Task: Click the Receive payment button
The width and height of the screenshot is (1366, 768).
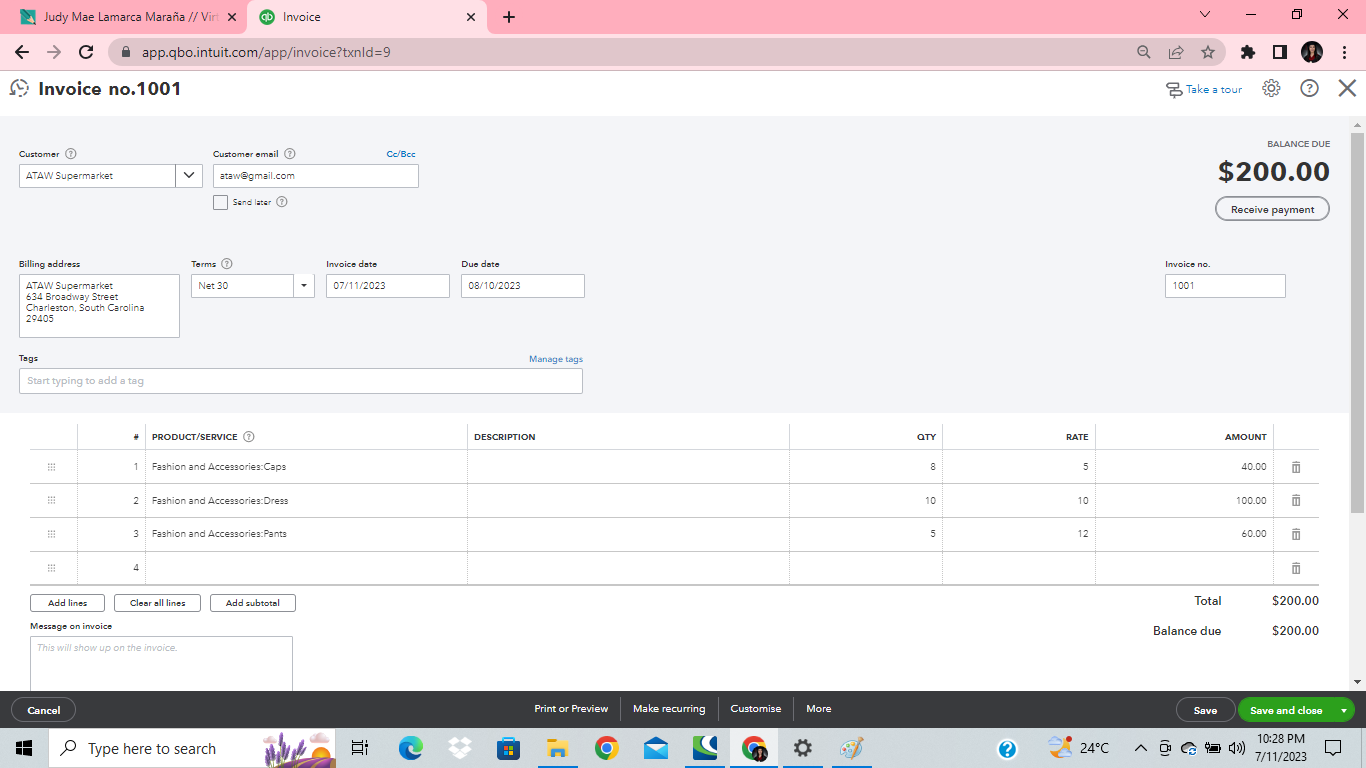Action: pyautogui.click(x=1272, y=210)
